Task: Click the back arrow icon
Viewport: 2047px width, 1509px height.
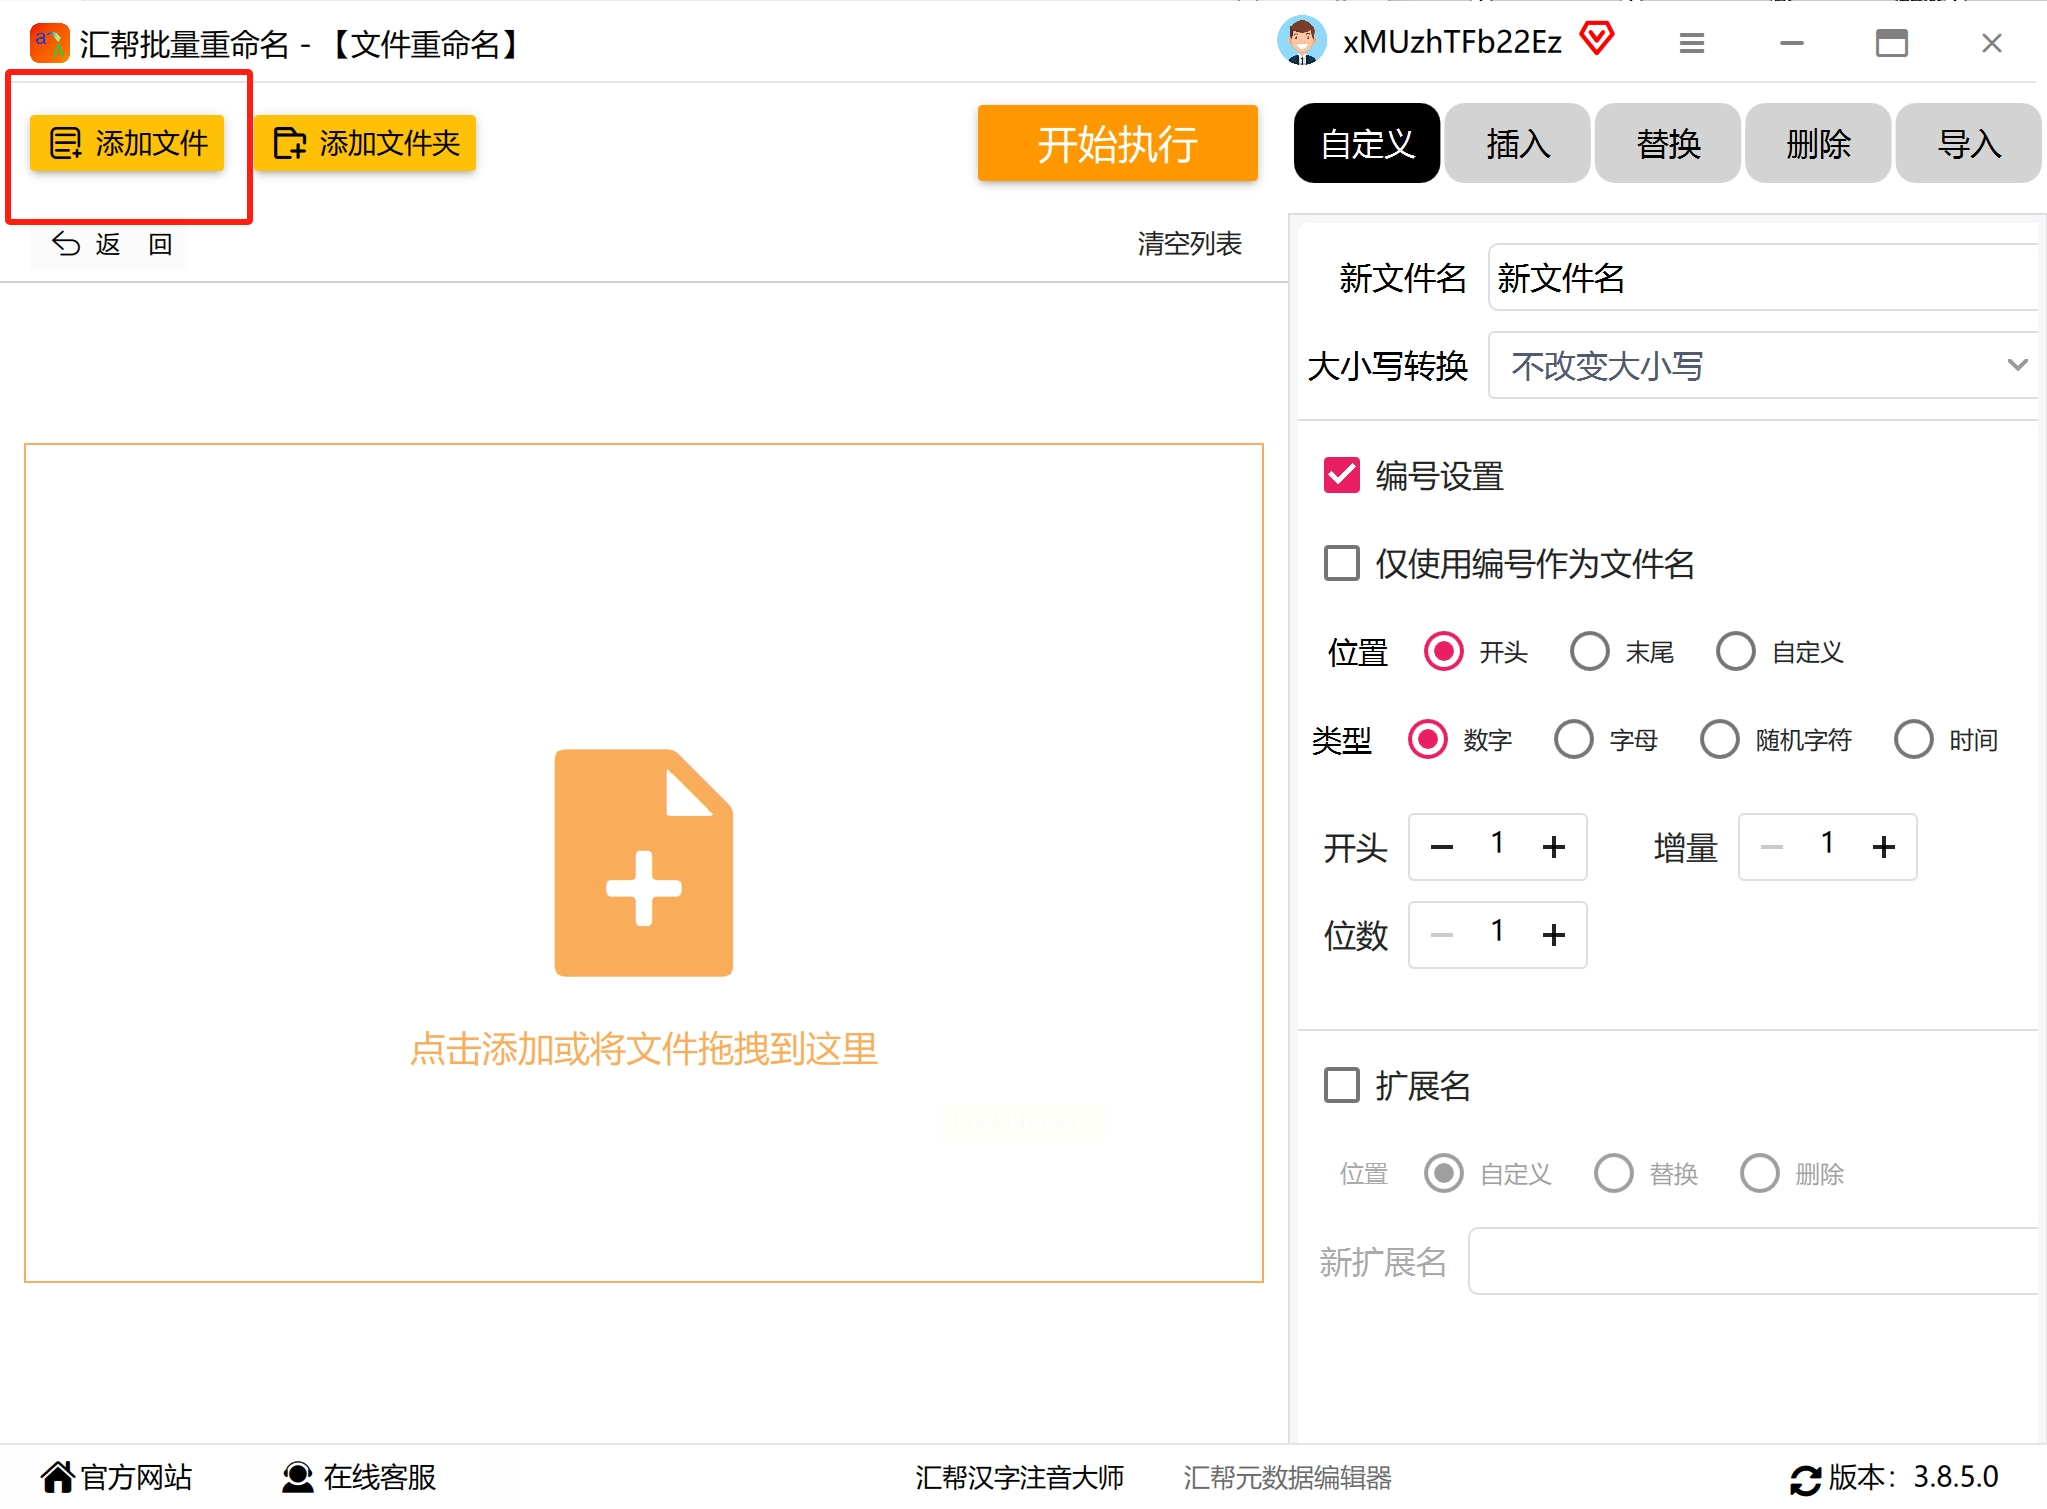Action: coord(66,244)
